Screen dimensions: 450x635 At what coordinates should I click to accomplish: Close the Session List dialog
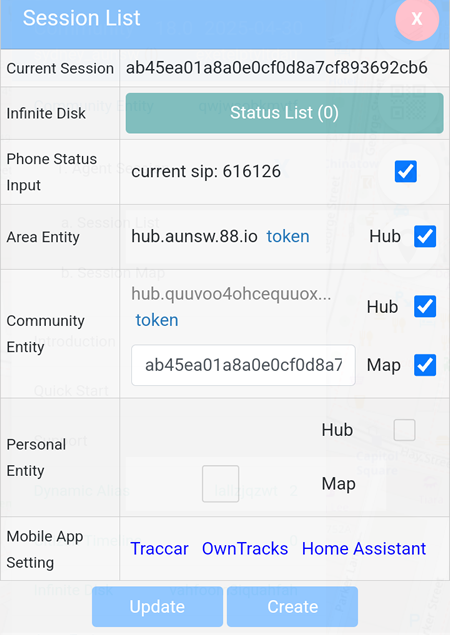click(x=417, y=19)
